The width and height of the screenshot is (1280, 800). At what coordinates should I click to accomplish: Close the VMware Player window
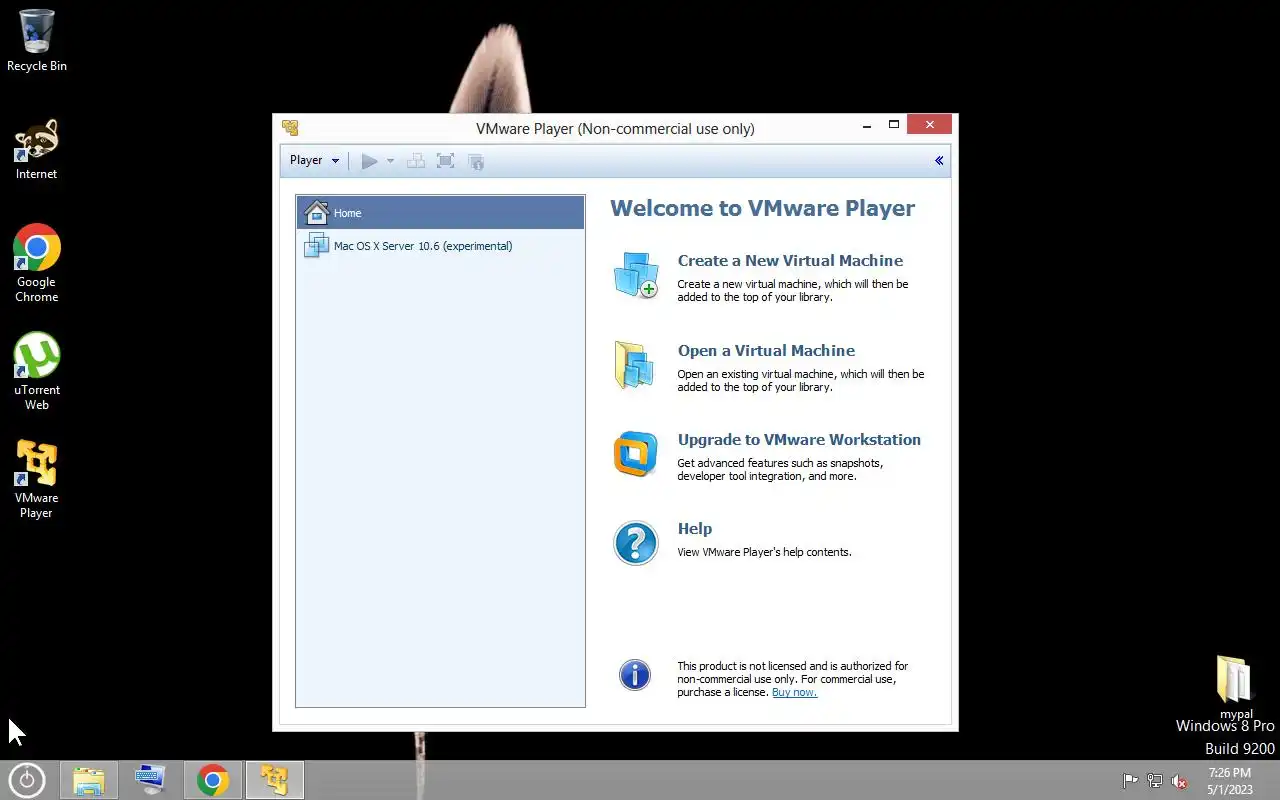click(x=930, y=125)
